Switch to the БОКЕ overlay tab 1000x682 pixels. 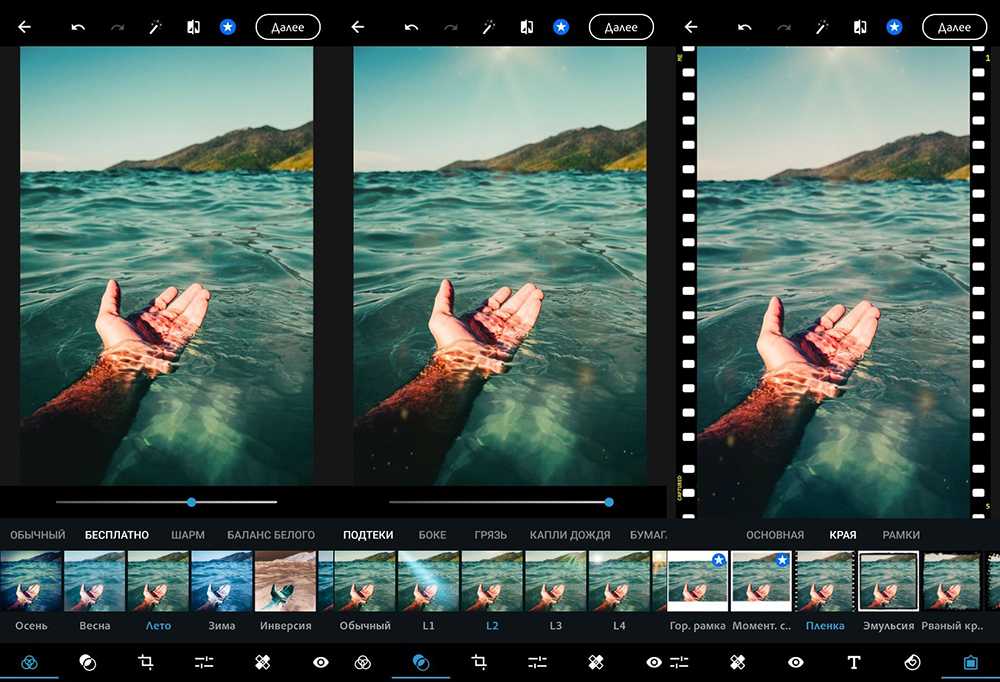pos(432,535)
